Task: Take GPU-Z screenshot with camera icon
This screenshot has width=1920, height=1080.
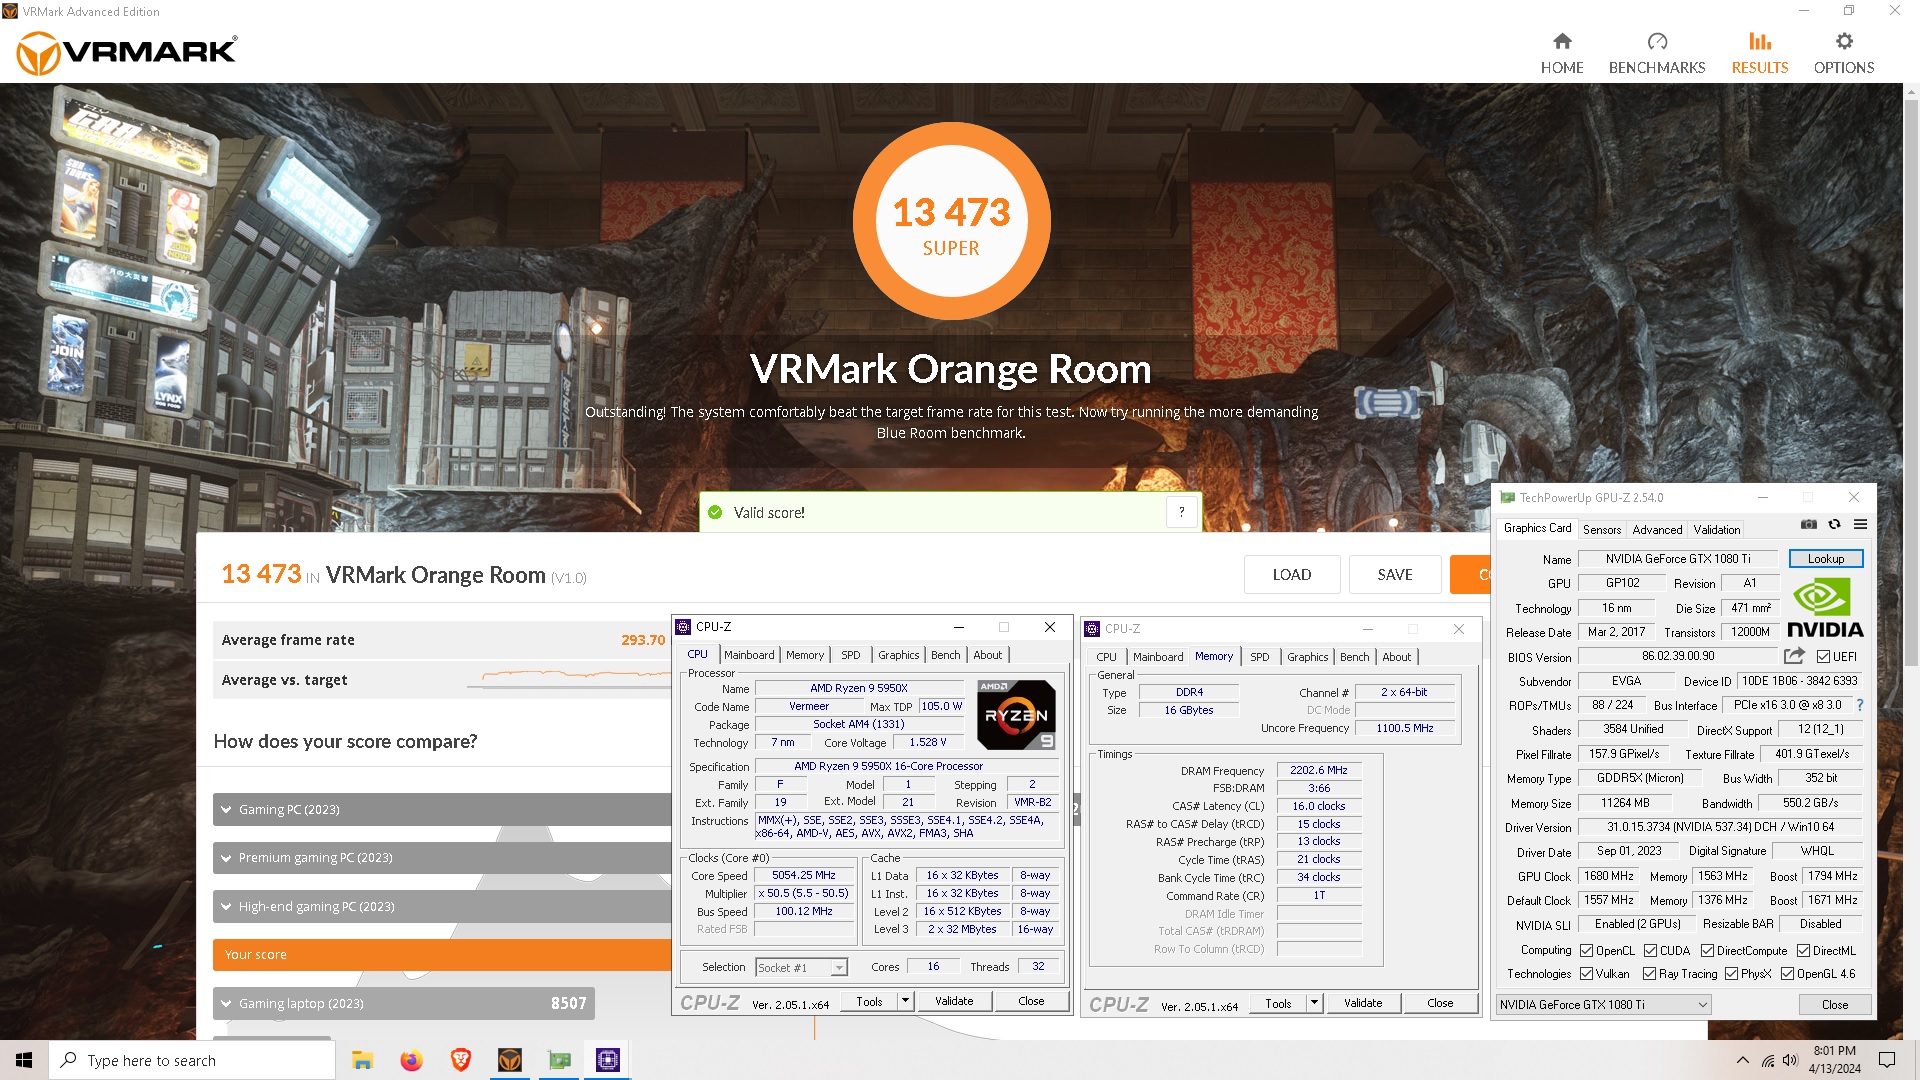Action: [1809, 524]
